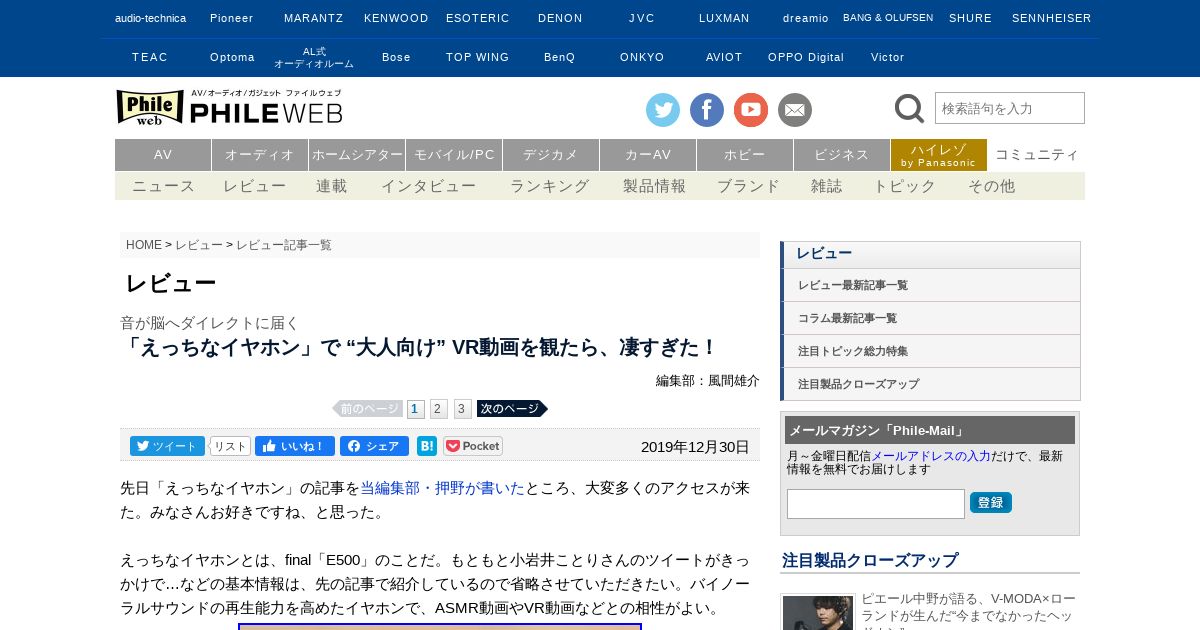Click the メールアドレスの入力 link

(931, 456)
